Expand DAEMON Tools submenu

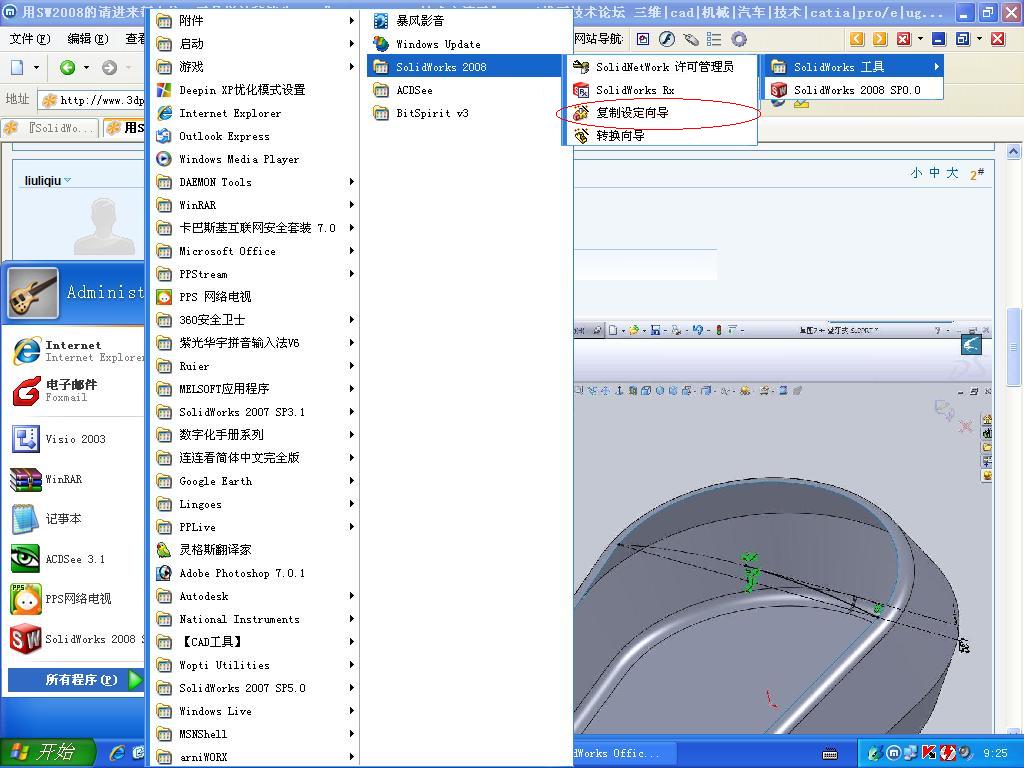(x=255, y=182)
